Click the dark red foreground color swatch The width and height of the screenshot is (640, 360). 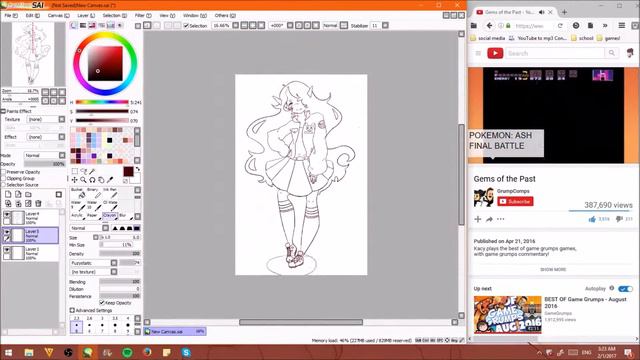tap(128, 171)
